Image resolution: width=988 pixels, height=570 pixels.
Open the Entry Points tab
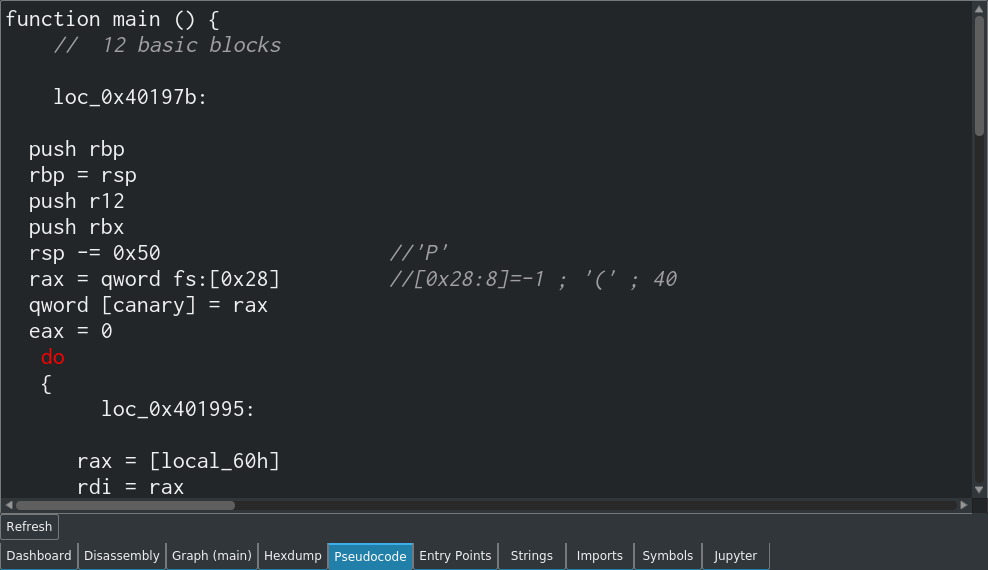pyautogui.click(x=455, y=556)
